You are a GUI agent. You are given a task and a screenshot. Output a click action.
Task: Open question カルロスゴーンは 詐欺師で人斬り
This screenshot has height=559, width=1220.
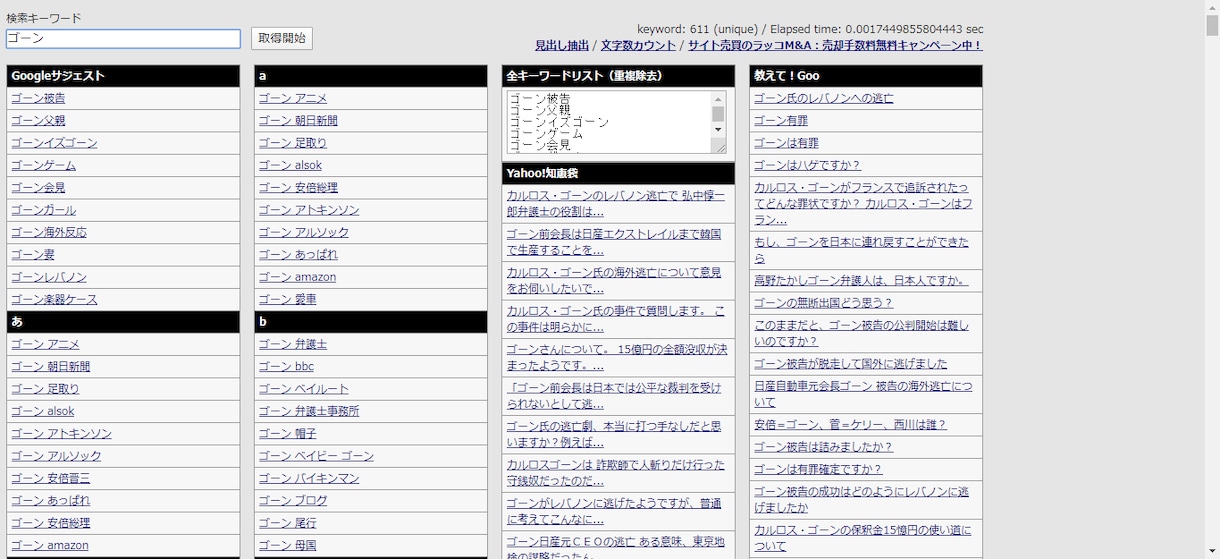(x=616, y=473)
